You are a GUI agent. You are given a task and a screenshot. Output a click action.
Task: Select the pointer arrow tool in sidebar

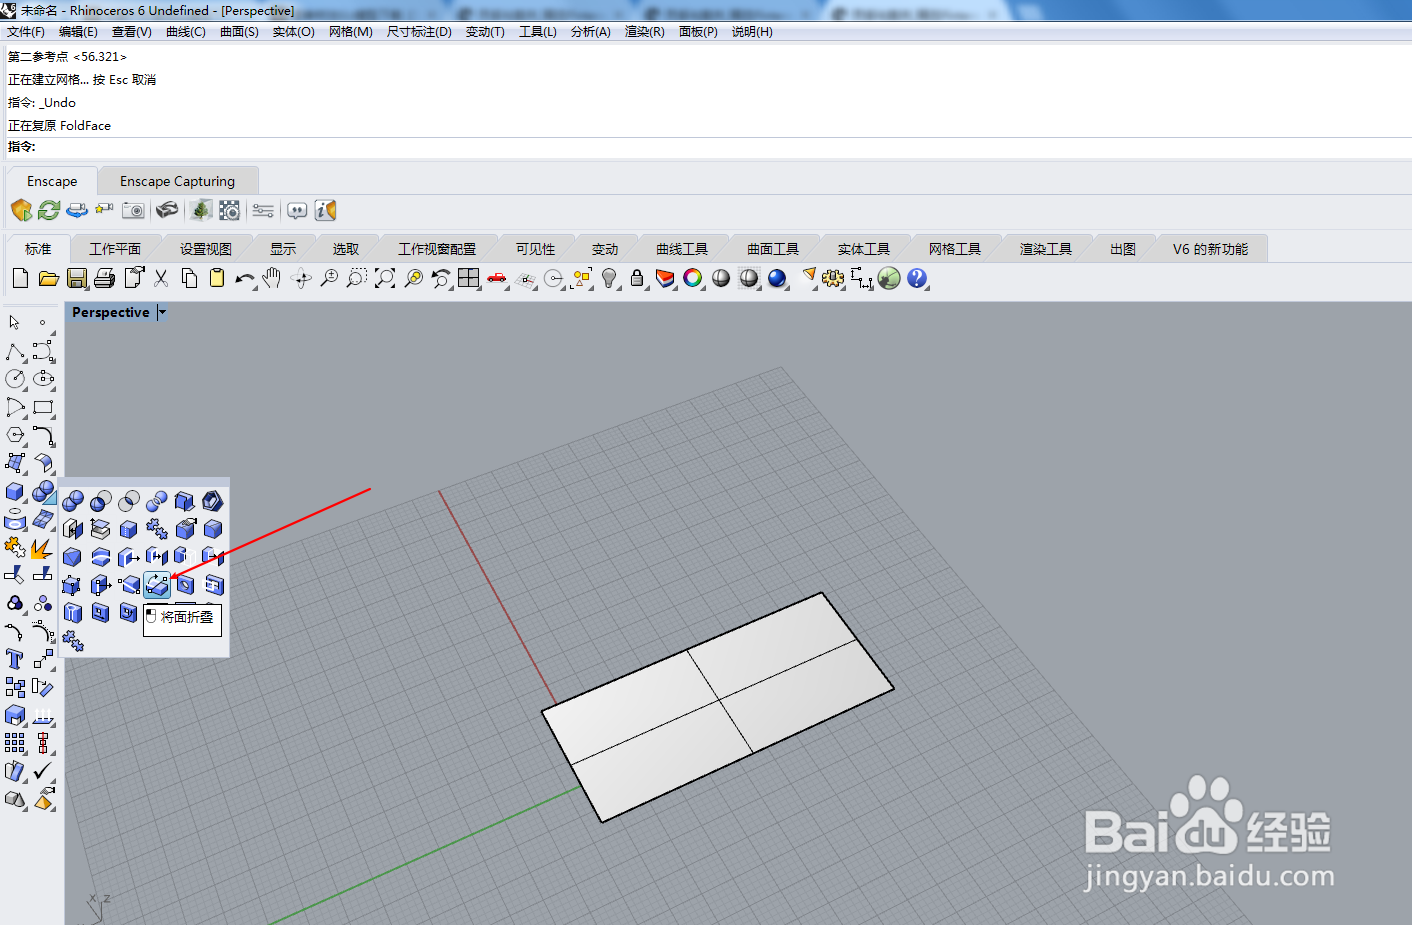click(14, 323)
